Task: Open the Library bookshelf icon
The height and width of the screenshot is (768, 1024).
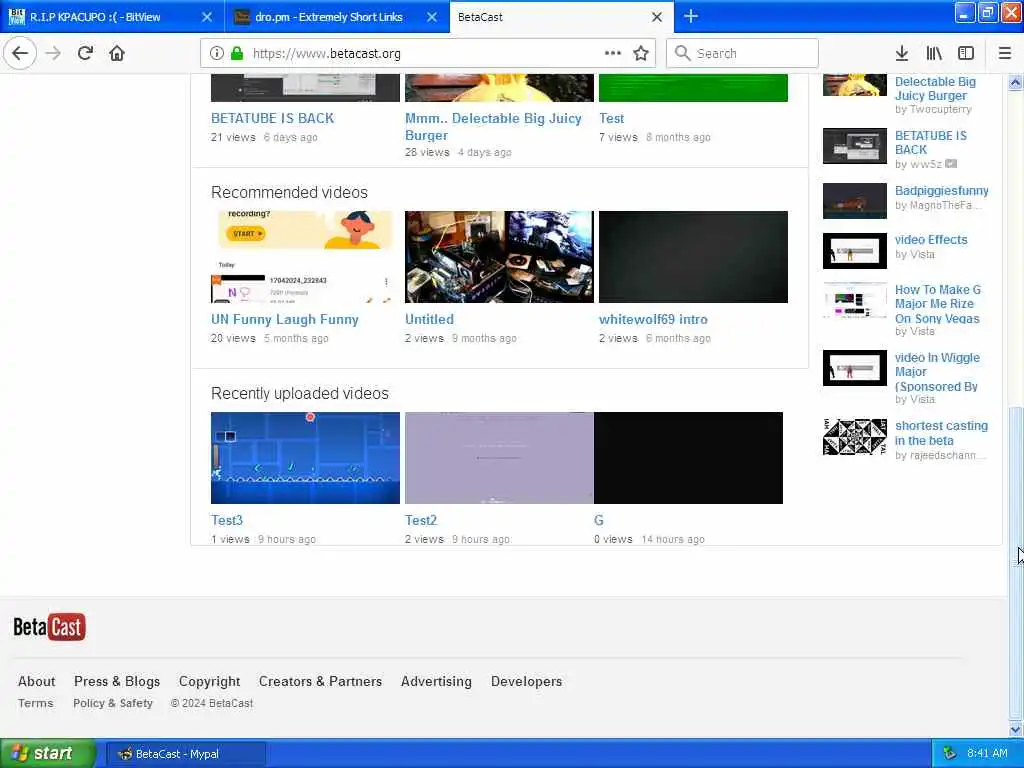Action: (934, 54)
